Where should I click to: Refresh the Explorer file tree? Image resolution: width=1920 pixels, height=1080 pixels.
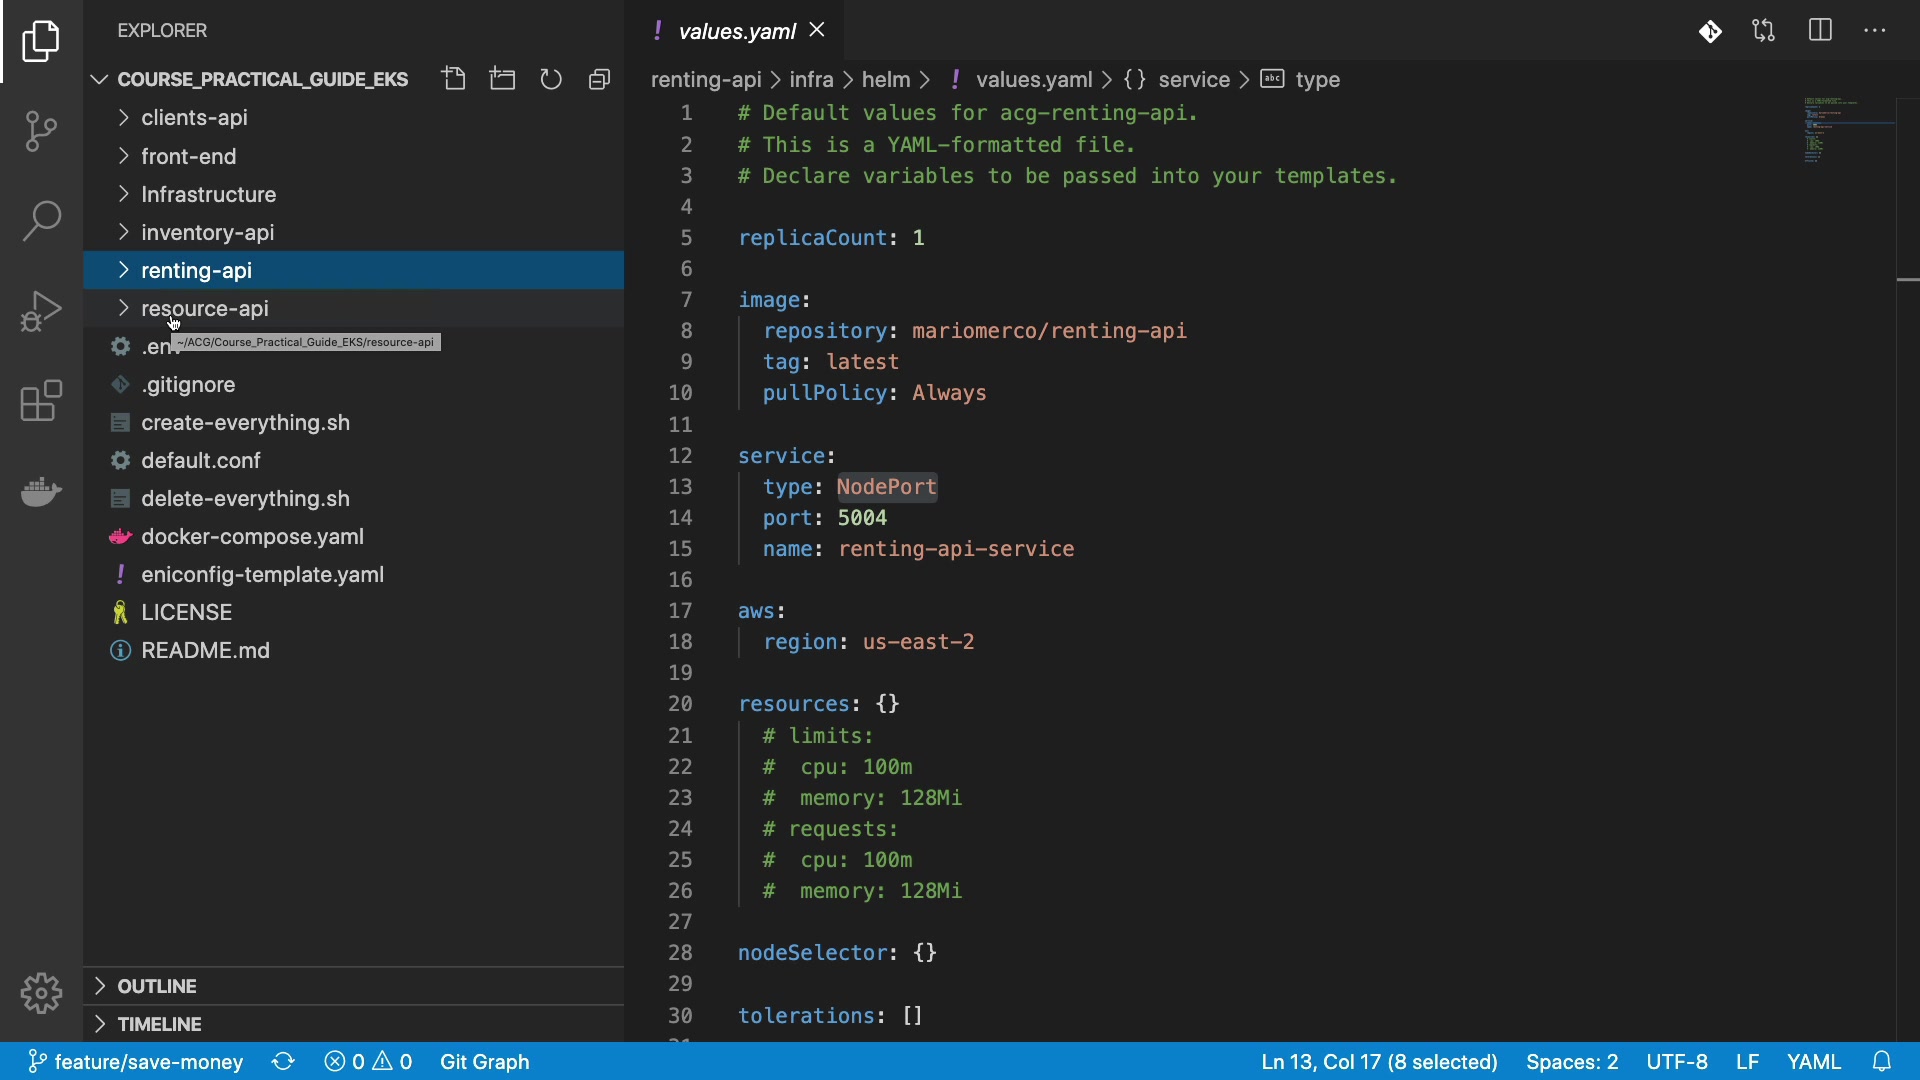pyautogui.click(x=551, y=79)
